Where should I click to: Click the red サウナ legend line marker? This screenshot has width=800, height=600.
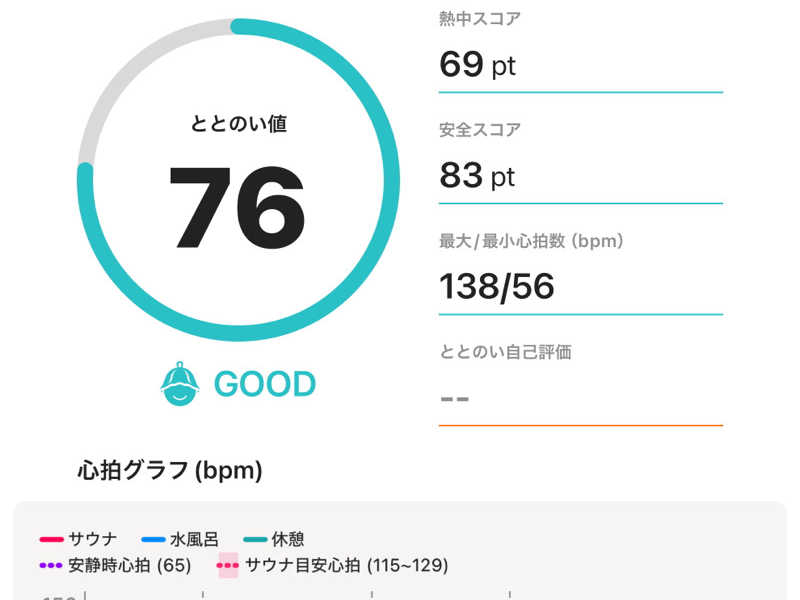[51, 540]
